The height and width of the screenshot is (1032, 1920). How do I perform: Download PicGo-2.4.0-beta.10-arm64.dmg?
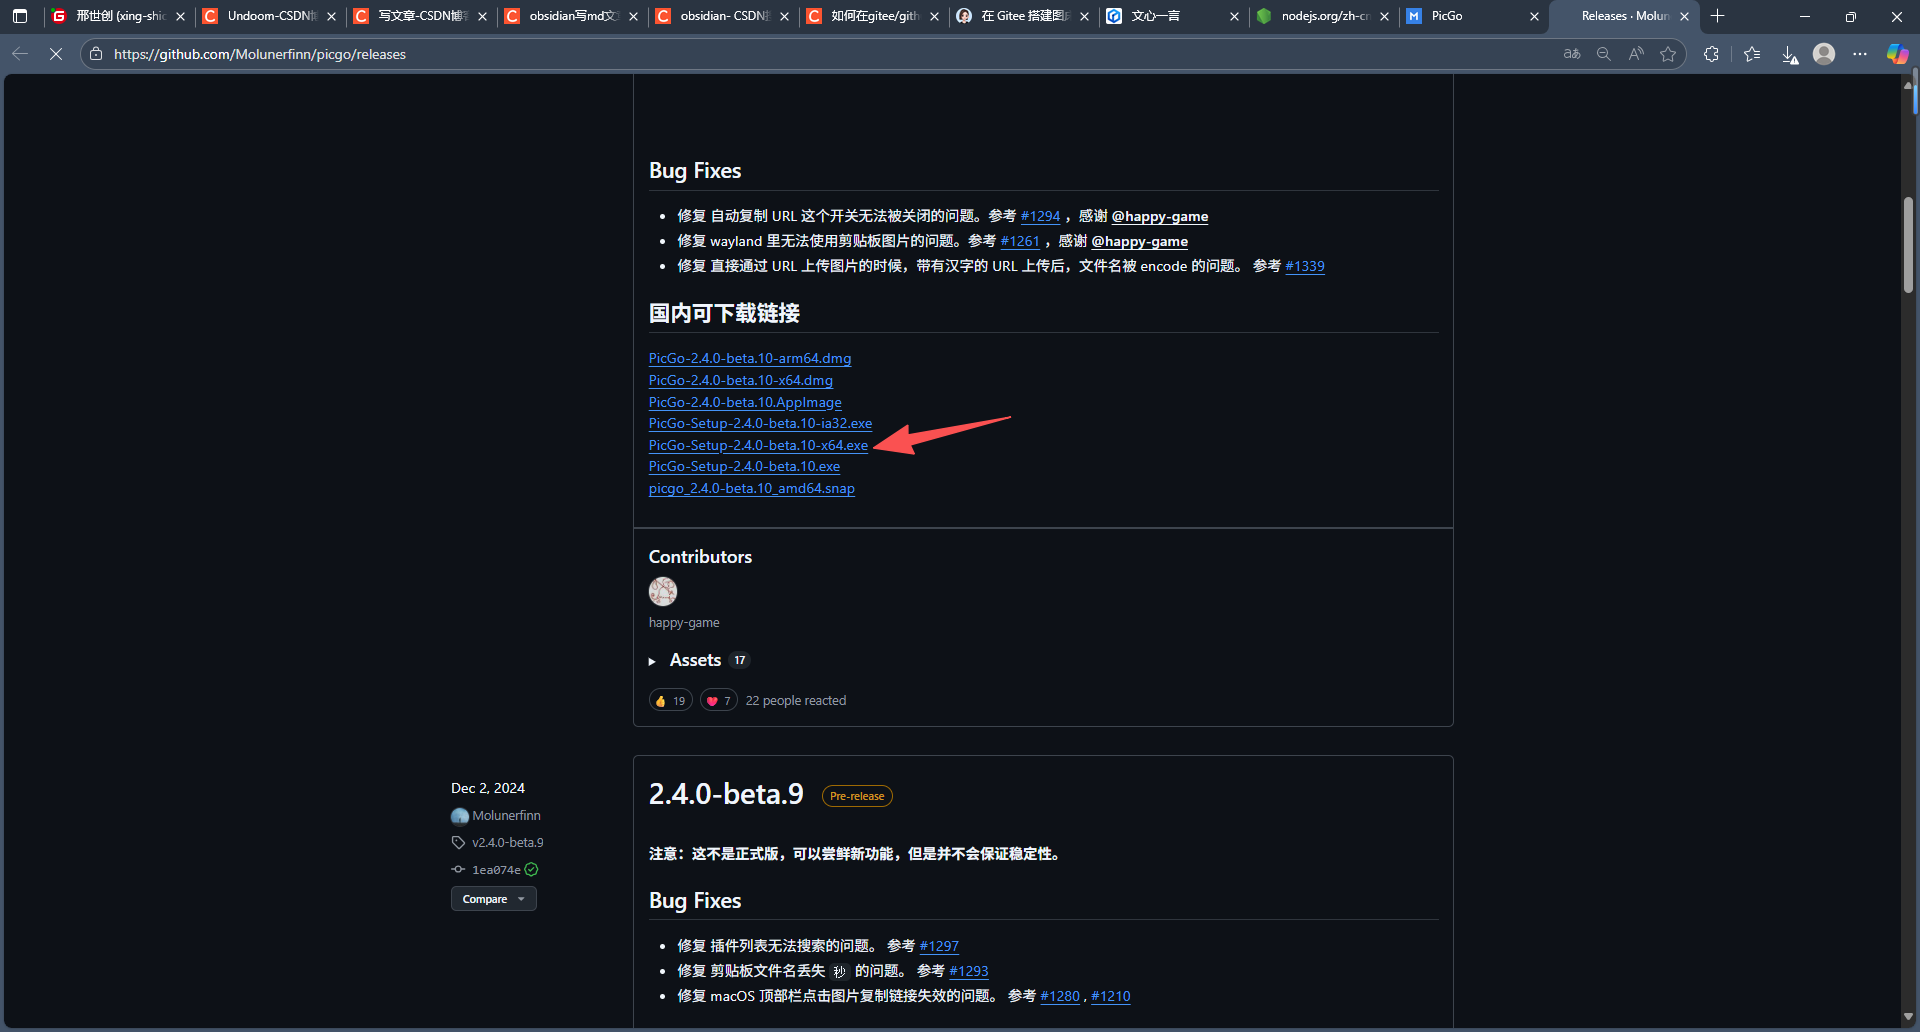click(750, 358)
